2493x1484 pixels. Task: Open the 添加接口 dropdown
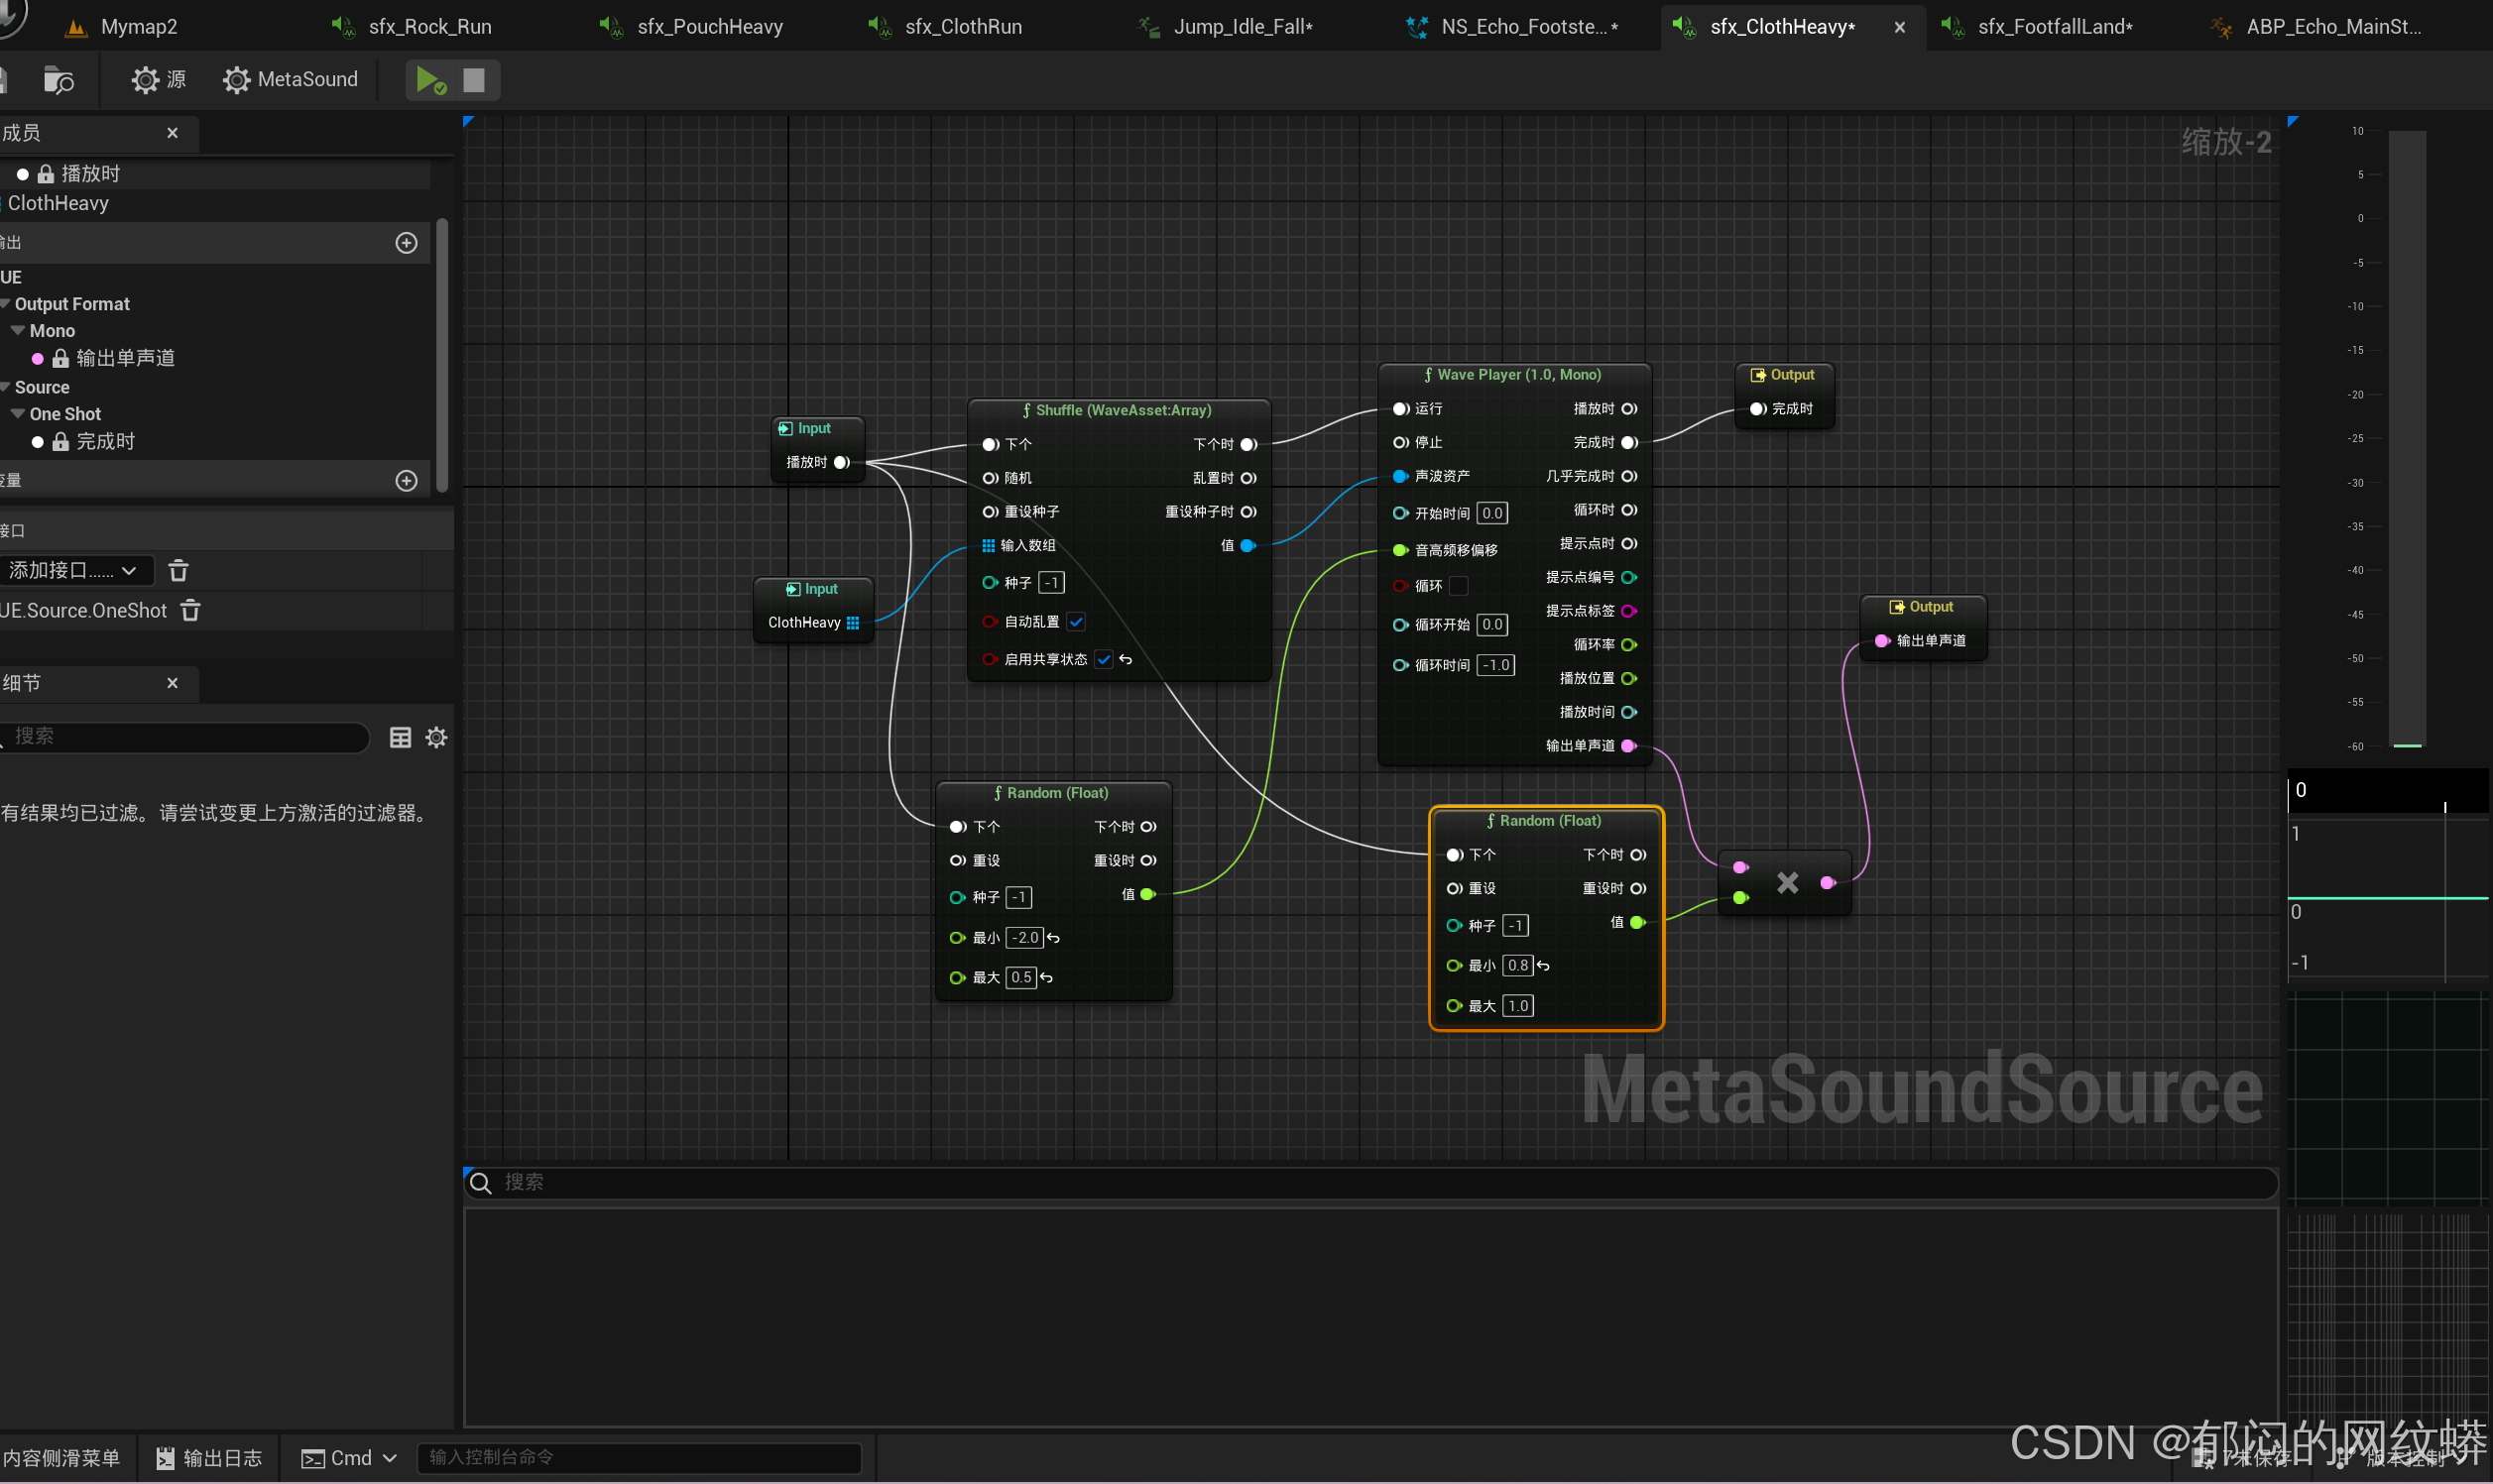pyautogui.click(x=75, y=571)
